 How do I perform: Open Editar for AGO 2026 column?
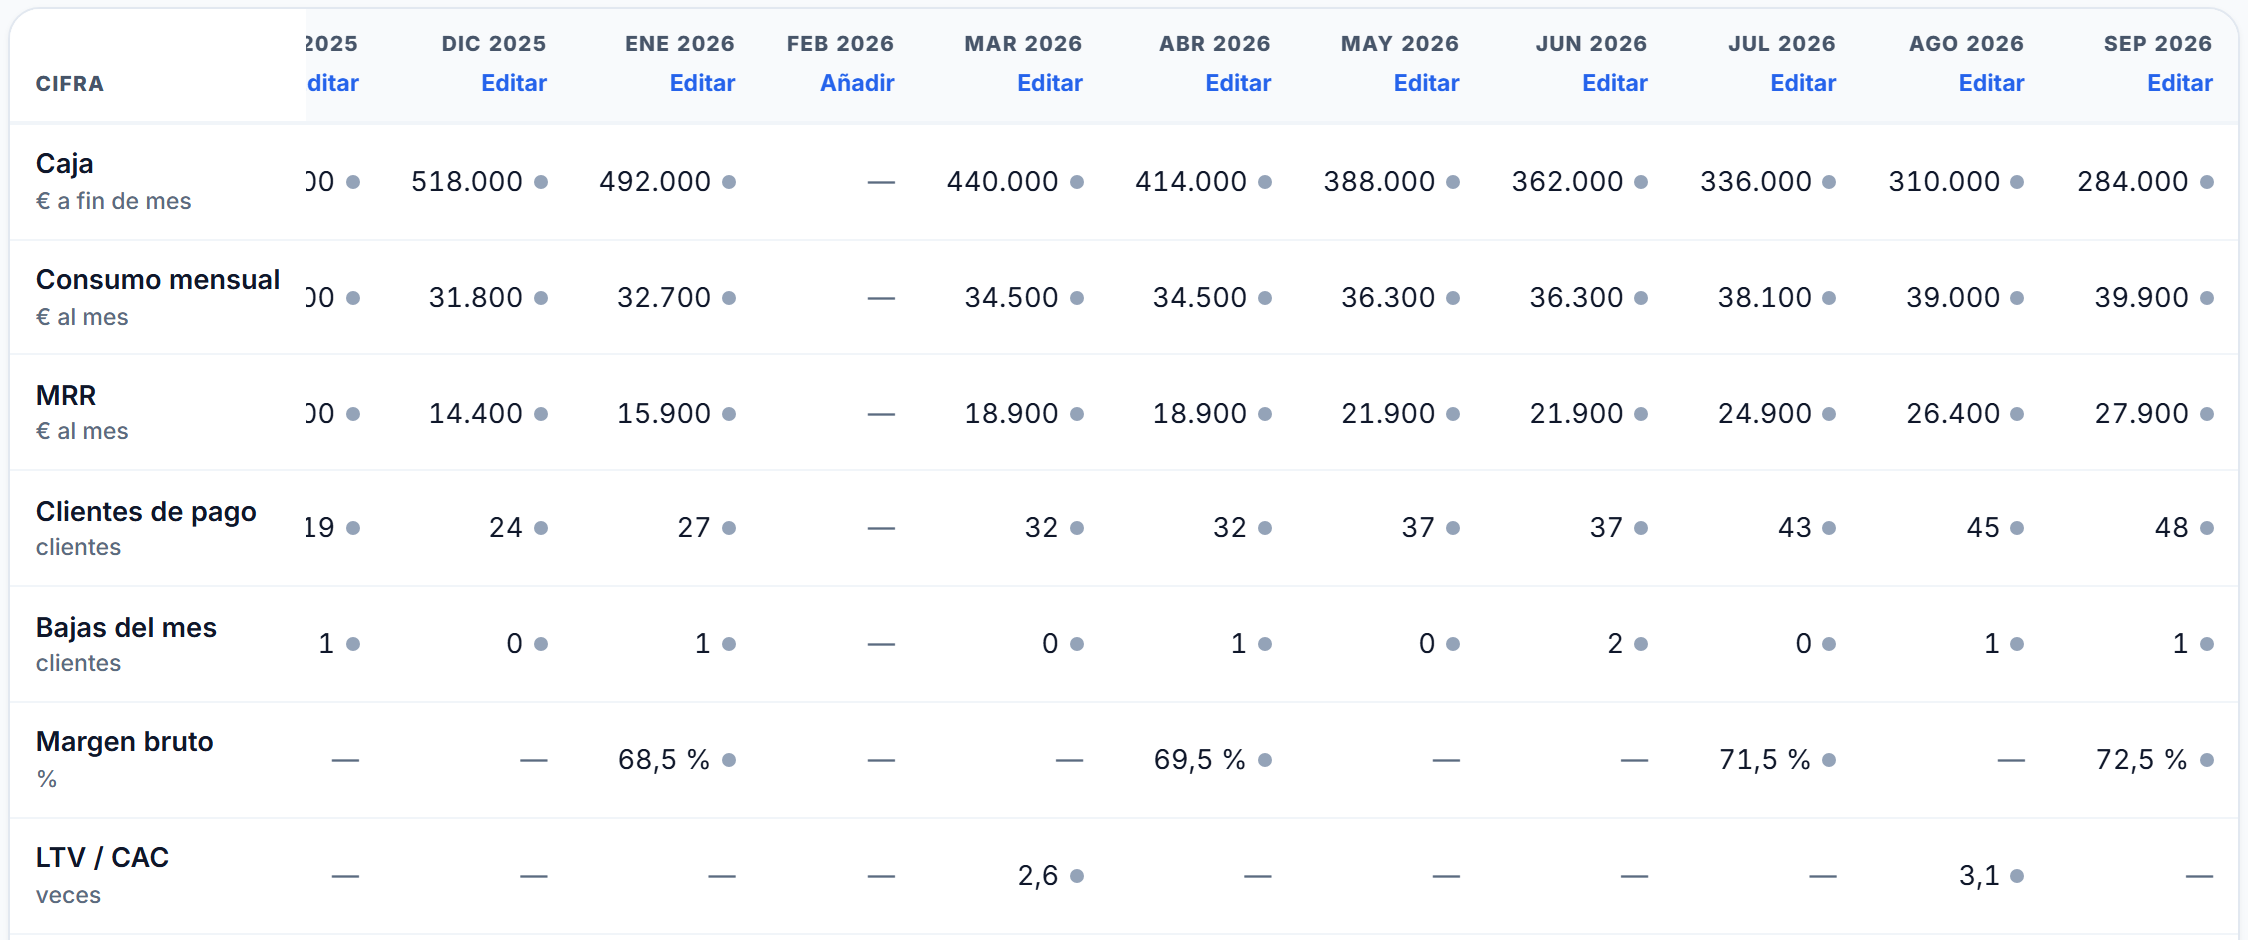(x=1991, y=83)
